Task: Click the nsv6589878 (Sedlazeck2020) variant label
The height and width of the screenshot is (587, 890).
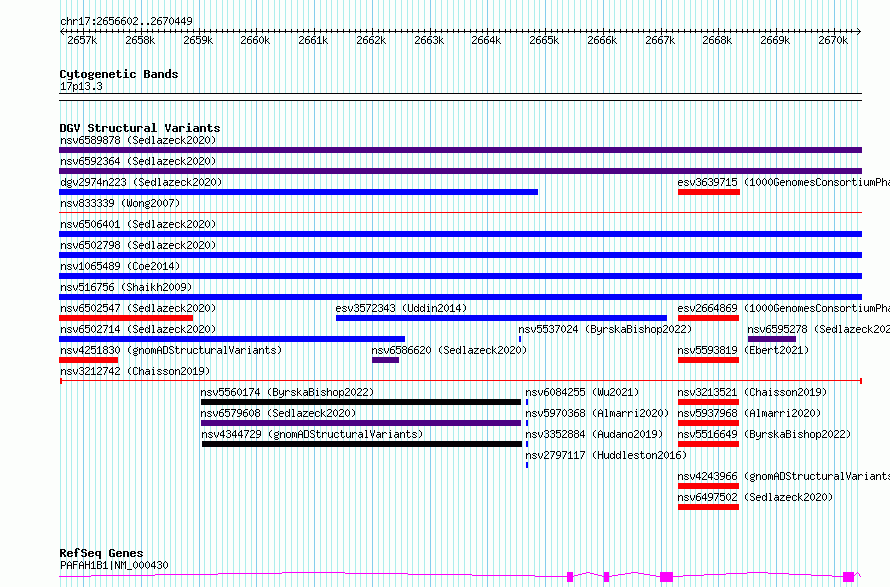Action: tap(138, 140)
